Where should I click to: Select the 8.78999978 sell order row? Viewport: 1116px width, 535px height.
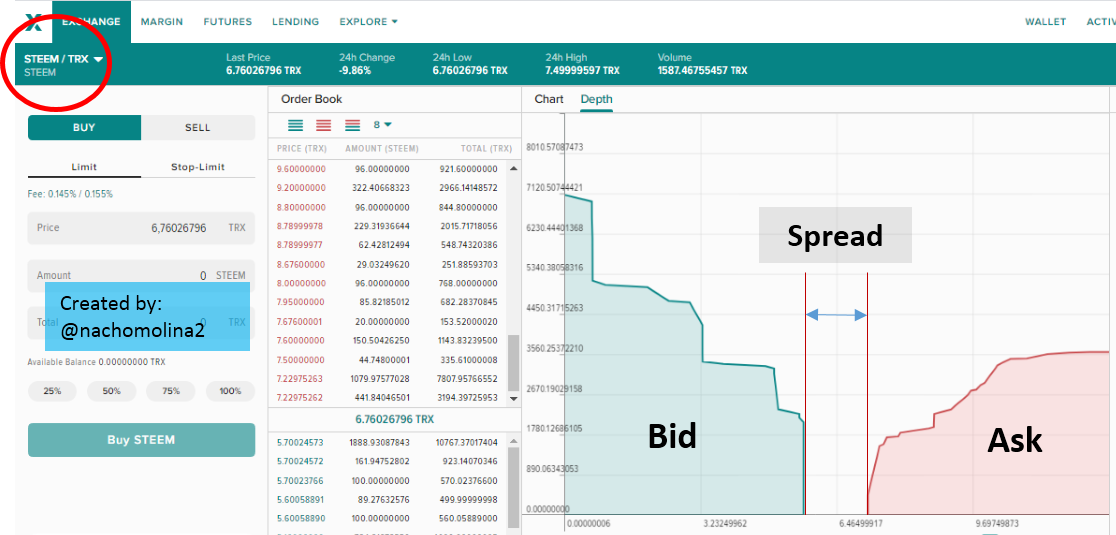pyautogui.click(x=388, y=226)
